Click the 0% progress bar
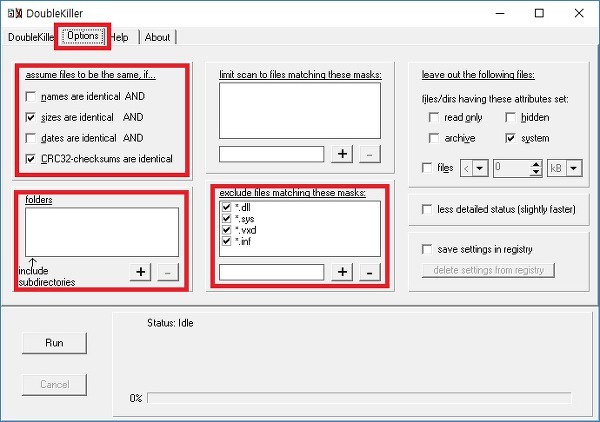Viewport: 600px width, 422px height. pyautogui.click(x=359, y=398)
